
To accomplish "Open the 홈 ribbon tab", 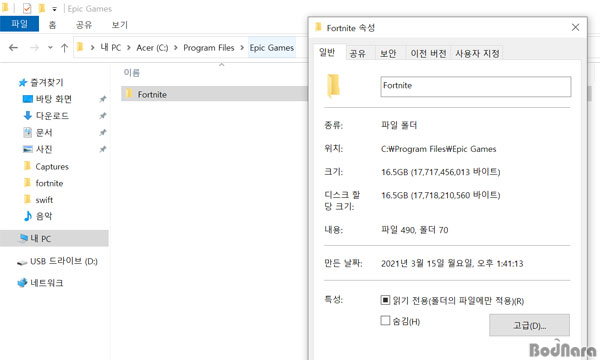I will (52, 25).
